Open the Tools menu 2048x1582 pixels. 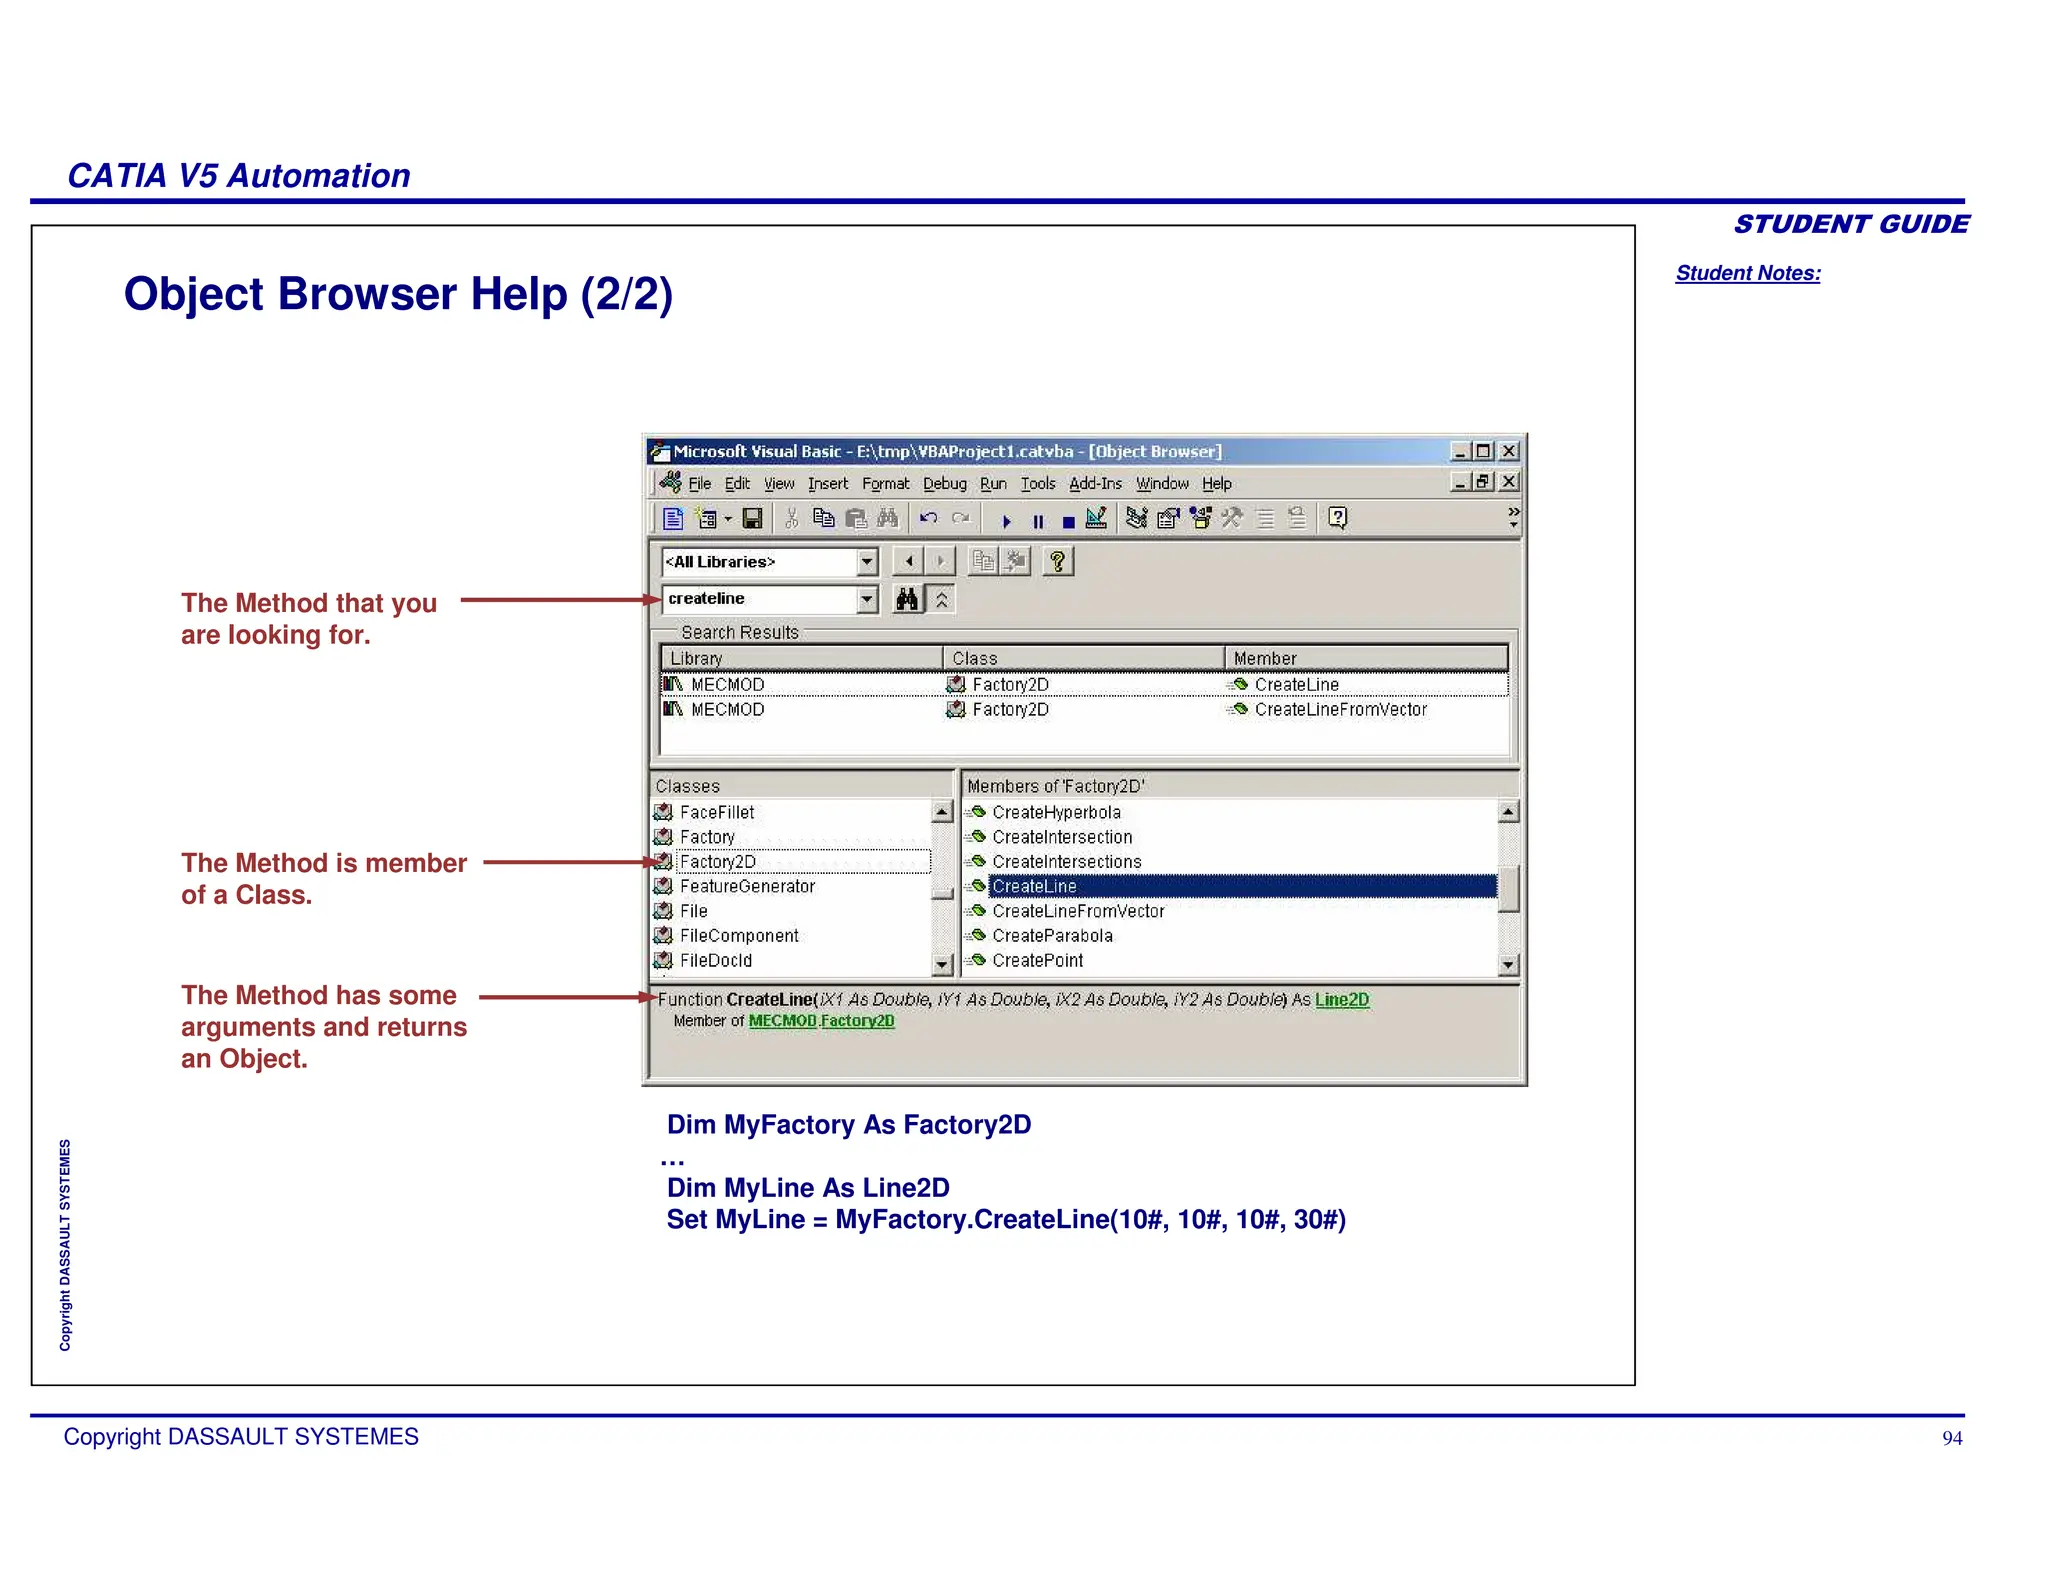click(x=1038, y=484)
